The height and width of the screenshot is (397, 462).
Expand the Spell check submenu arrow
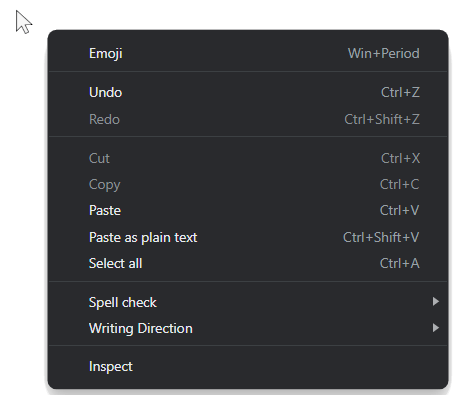point(435,302)
